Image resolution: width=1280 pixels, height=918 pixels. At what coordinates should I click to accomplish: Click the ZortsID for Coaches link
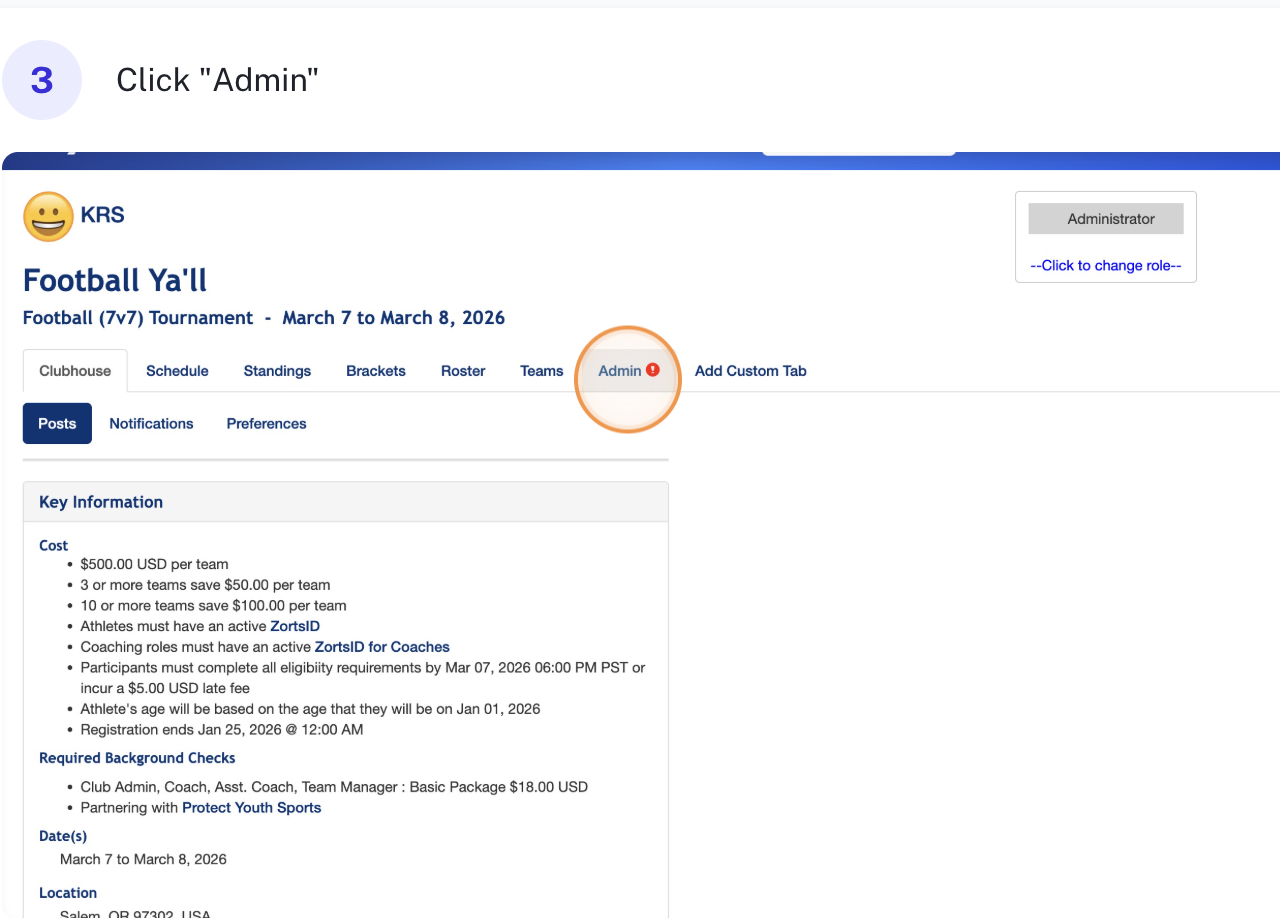coord(381,647)
